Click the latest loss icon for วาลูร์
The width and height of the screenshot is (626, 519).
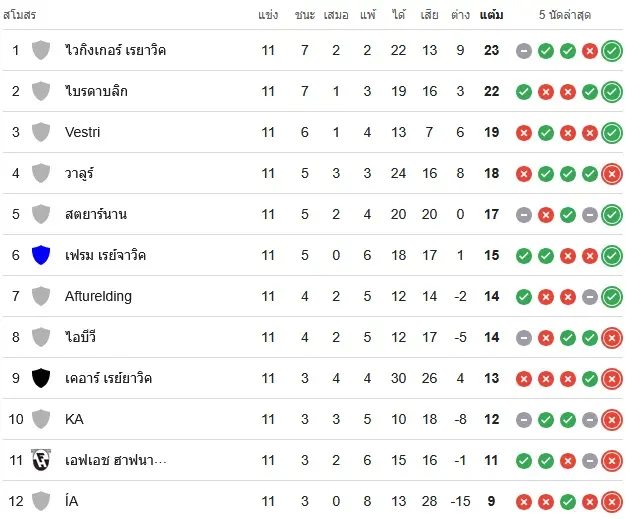click(x=612, y=174)
